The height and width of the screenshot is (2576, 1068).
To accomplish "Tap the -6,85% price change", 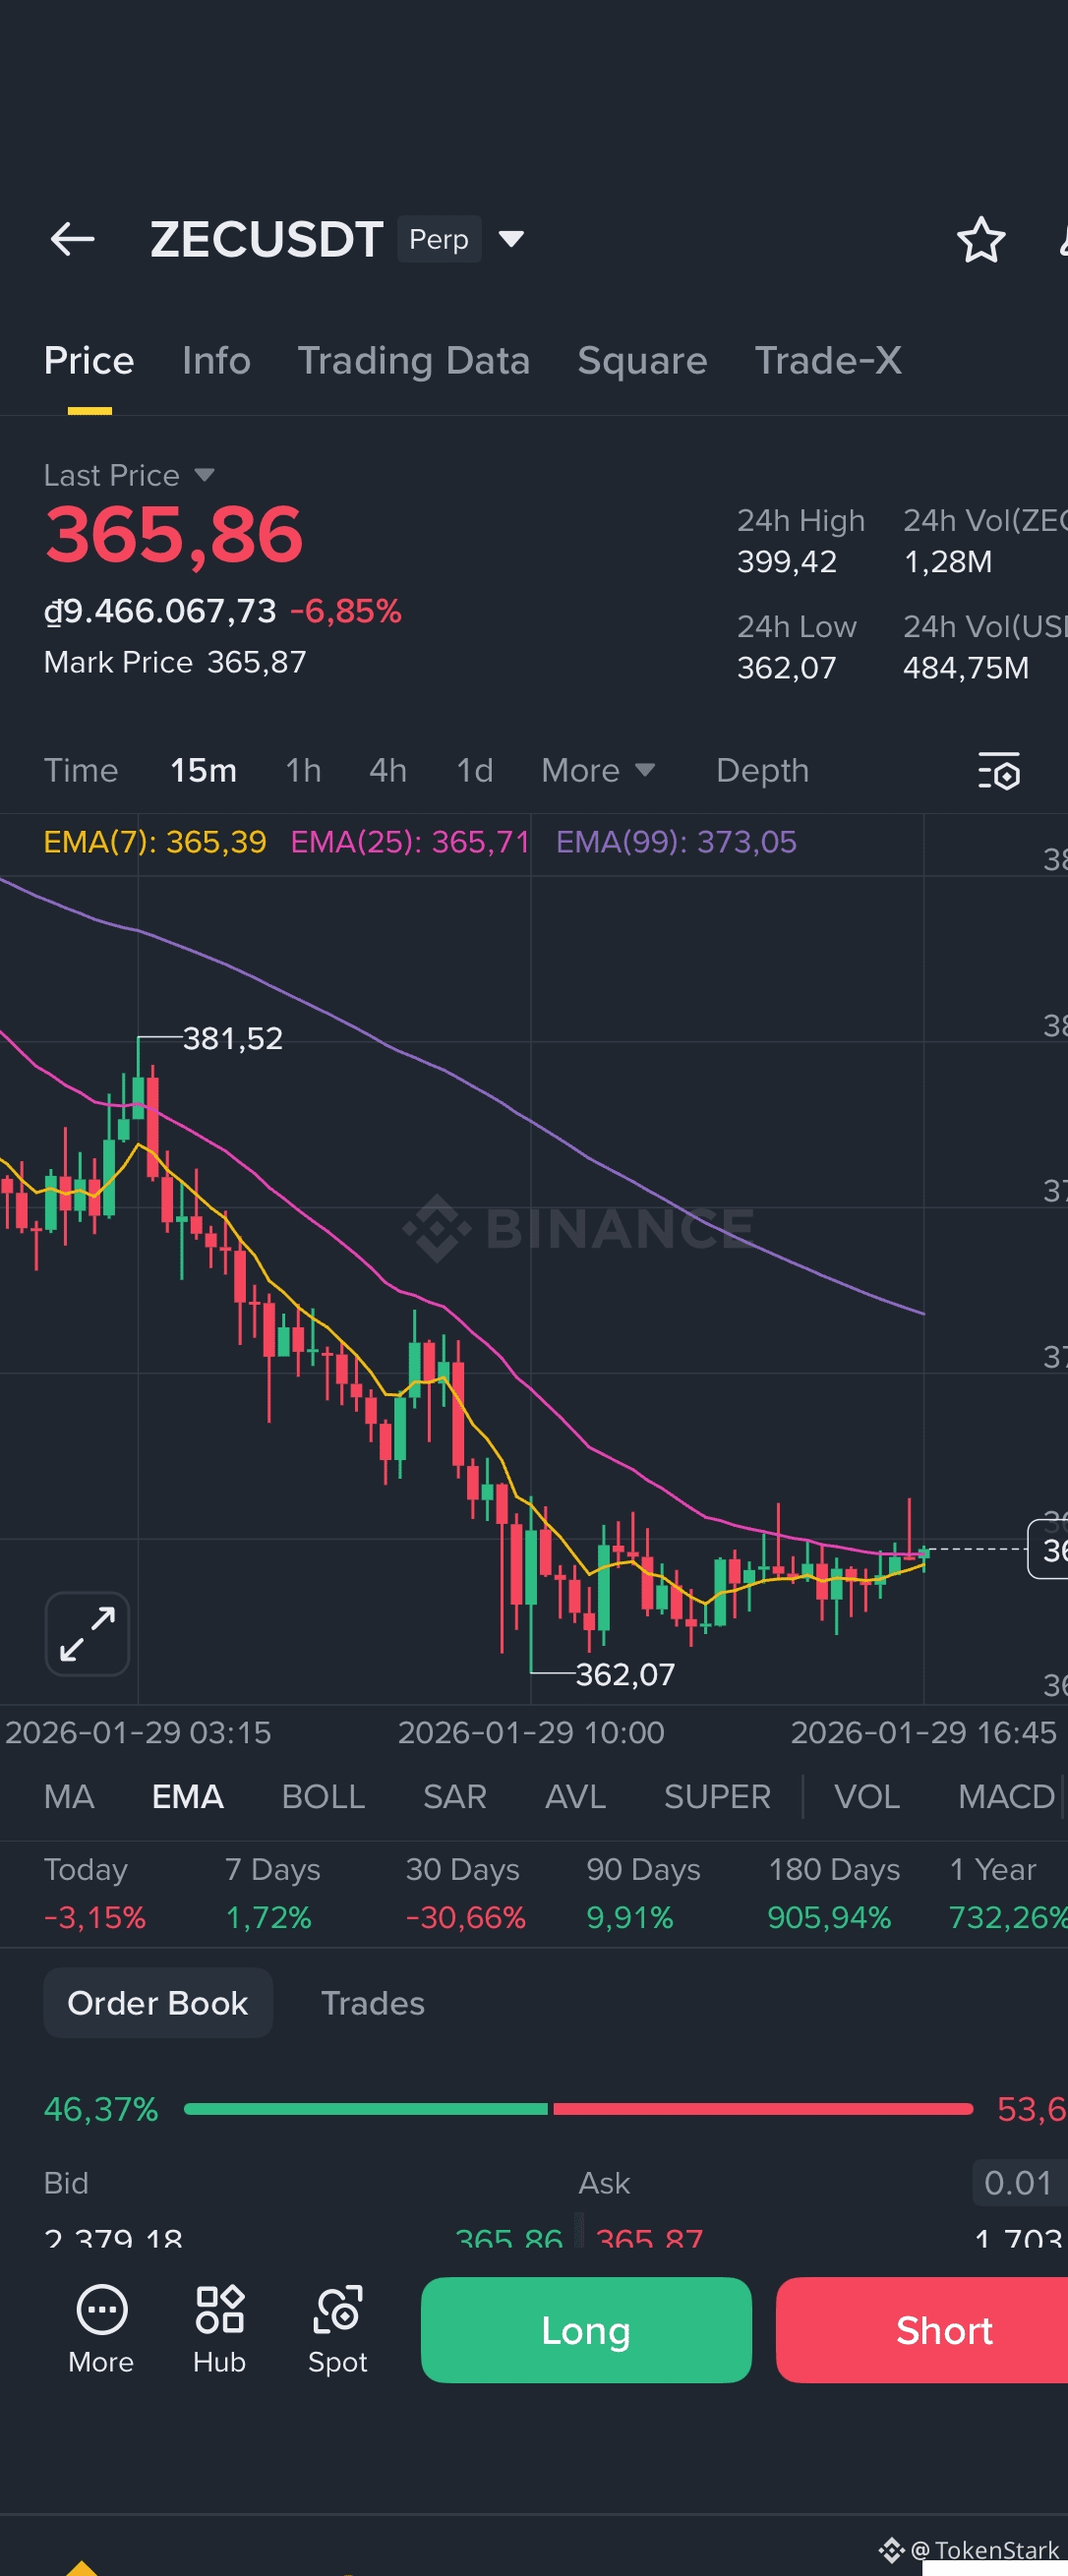I will (x=346, y=610).
